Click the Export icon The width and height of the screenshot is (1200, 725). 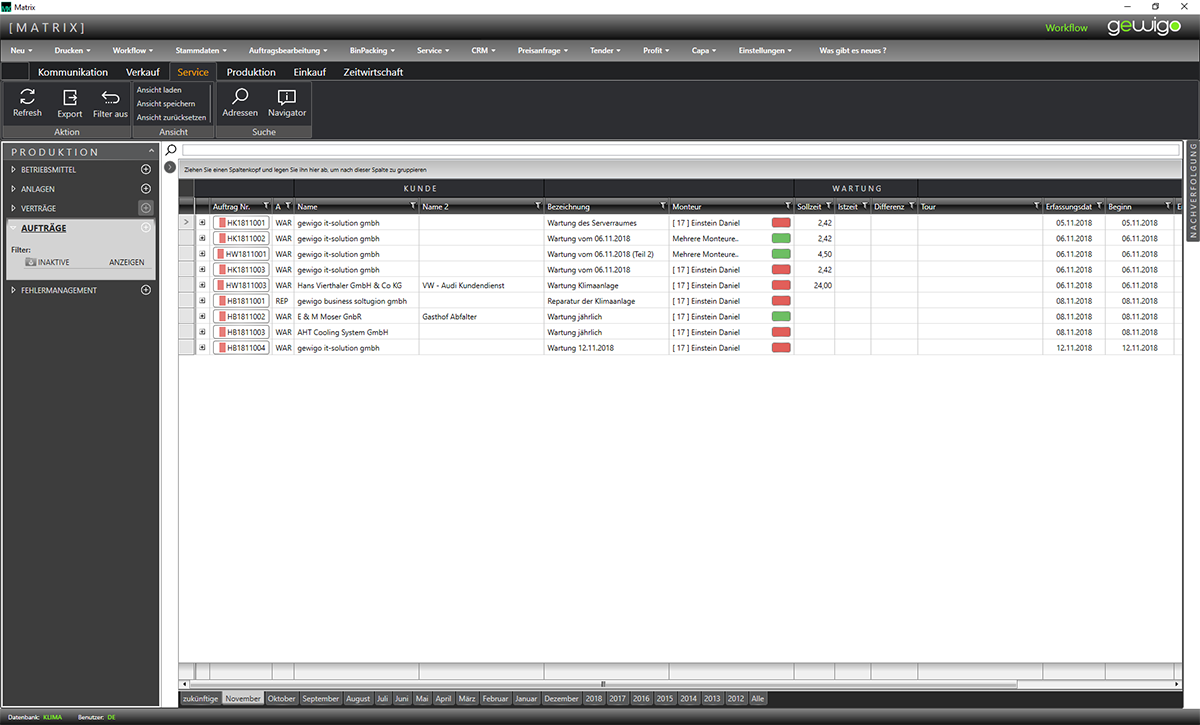coord(70,97)
